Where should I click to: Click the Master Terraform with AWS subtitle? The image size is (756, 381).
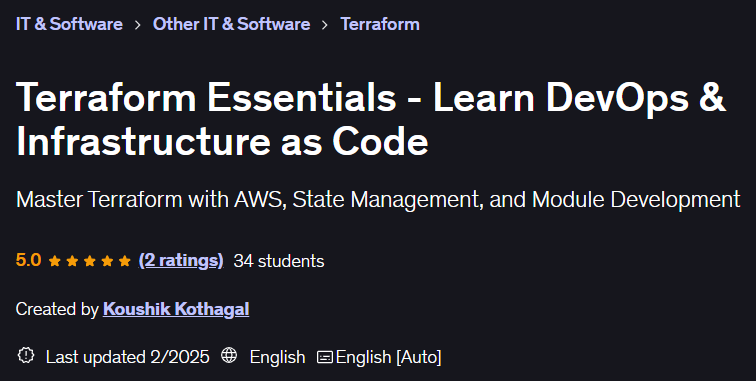click(378, 200)
